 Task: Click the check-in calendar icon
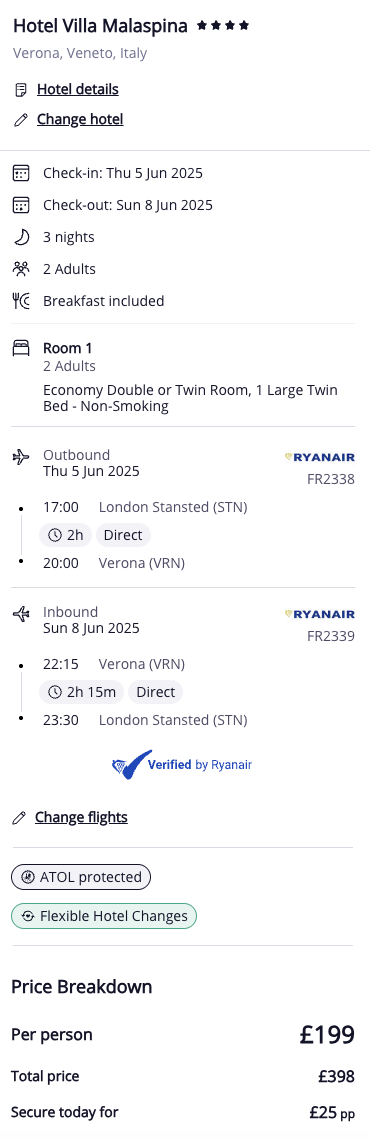(x=21, y=173)
